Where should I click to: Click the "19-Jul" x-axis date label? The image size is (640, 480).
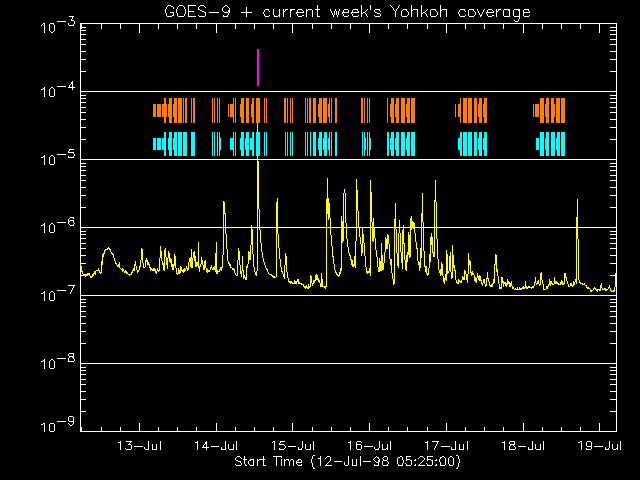point(600,445)
